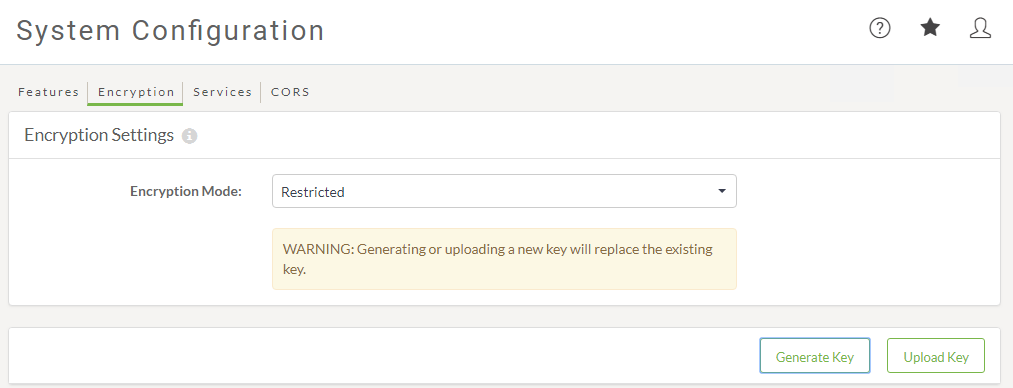Open the help question mark icon
1013x388 pixels.
879,28
